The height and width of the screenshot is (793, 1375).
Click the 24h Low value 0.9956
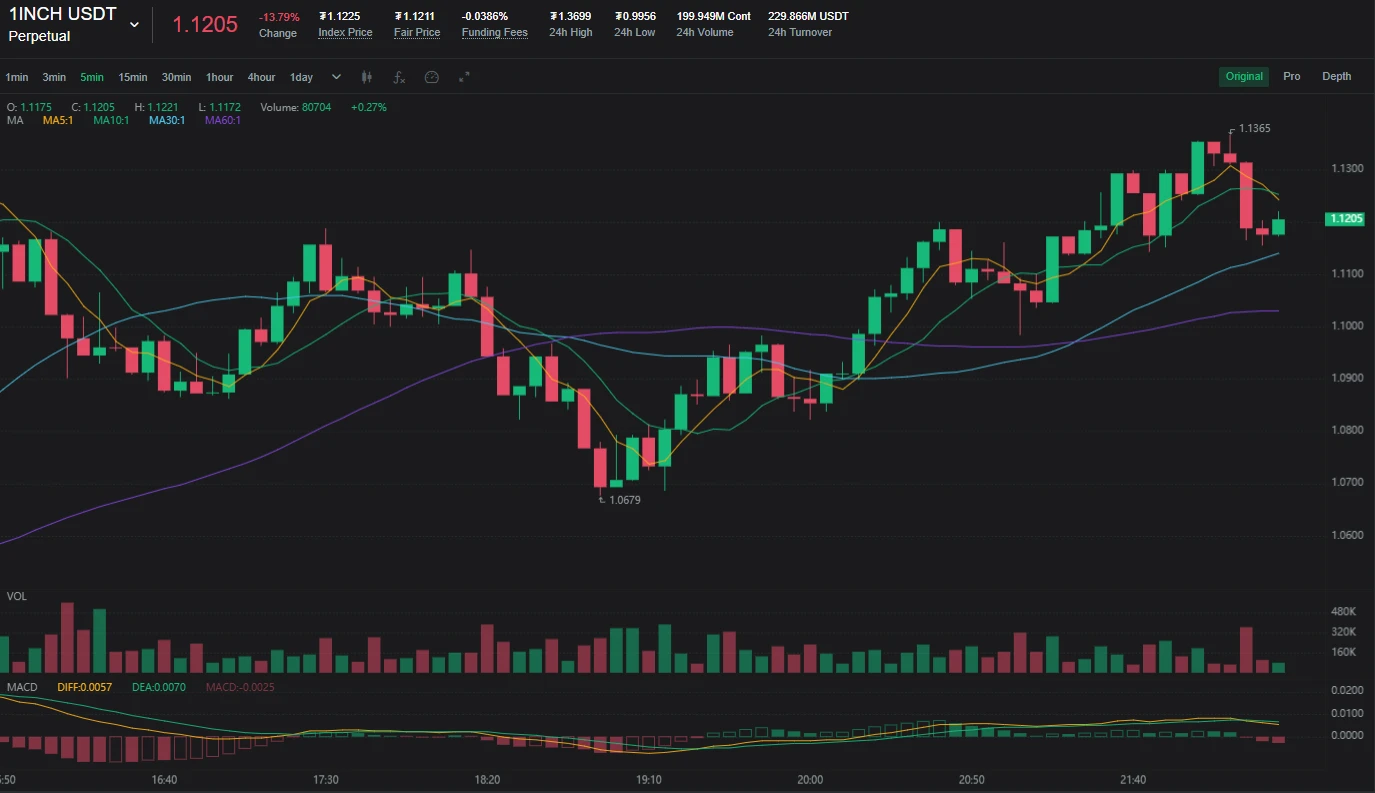pyautogui.click(x=635, y=17)
